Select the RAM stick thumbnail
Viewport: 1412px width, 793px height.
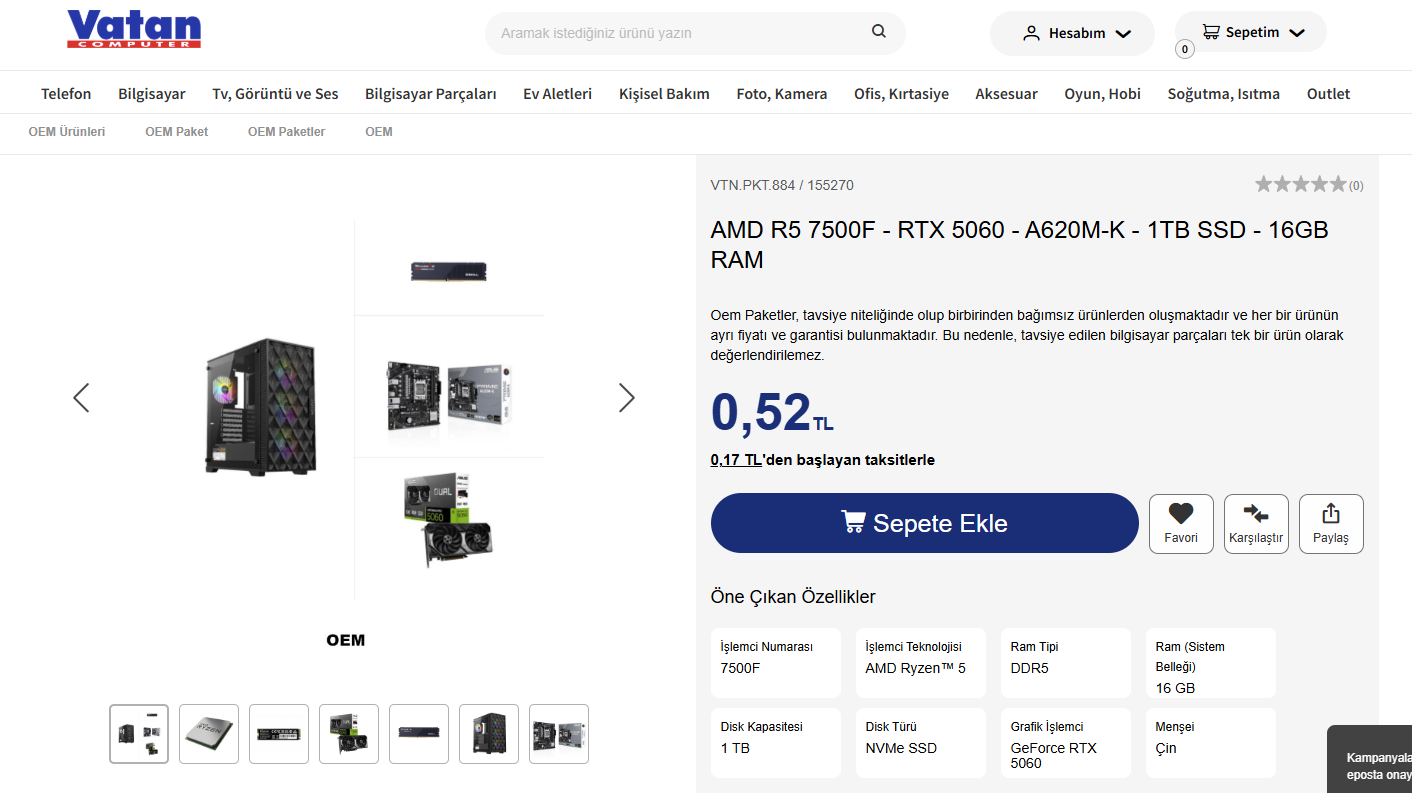[419, 734]
